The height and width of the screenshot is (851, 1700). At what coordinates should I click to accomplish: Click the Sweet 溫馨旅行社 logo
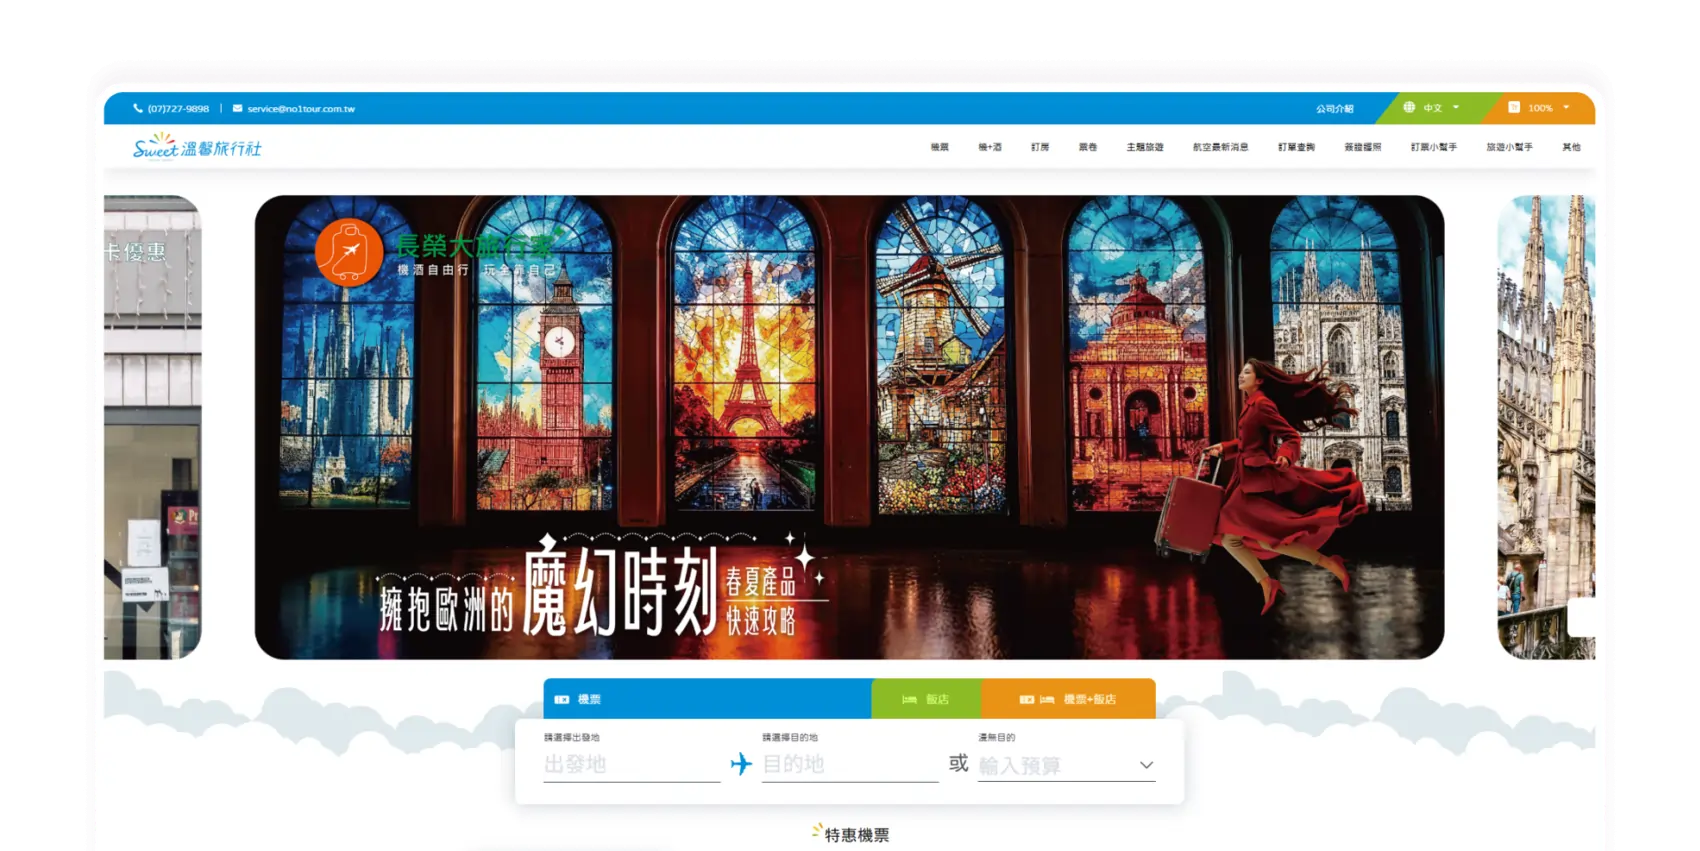pos(197,148)
